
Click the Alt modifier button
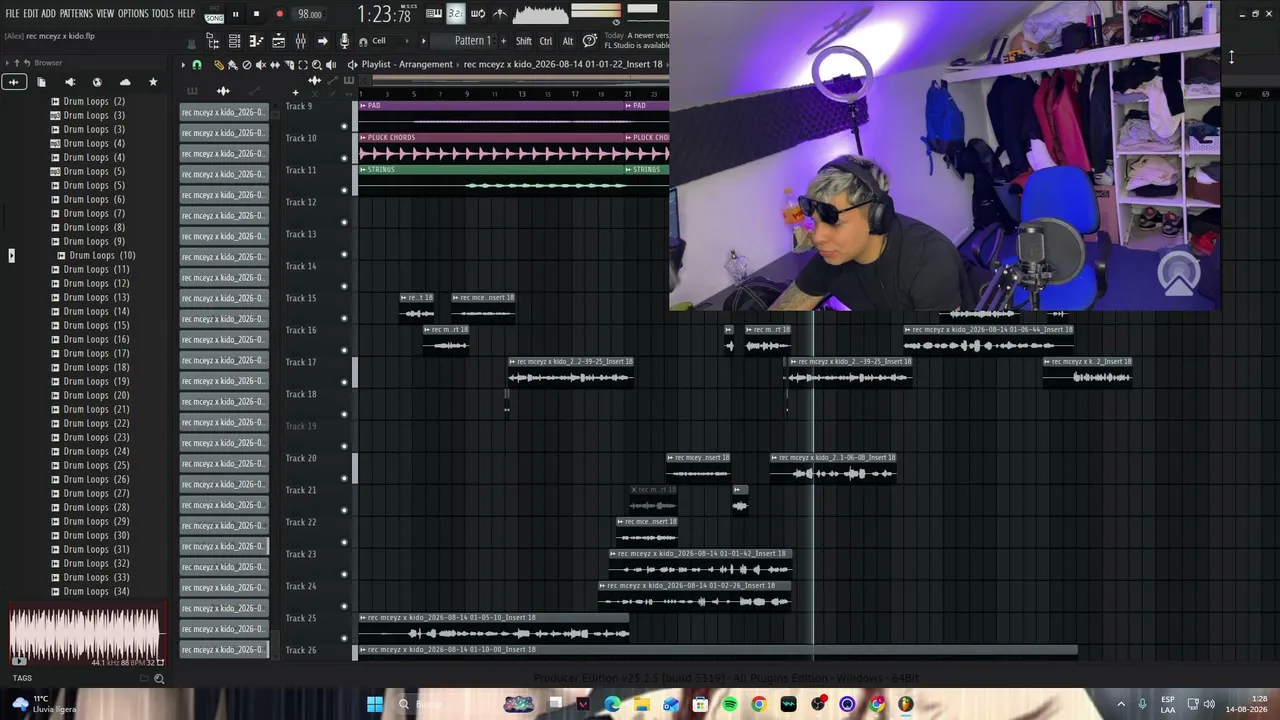(568, 41)
